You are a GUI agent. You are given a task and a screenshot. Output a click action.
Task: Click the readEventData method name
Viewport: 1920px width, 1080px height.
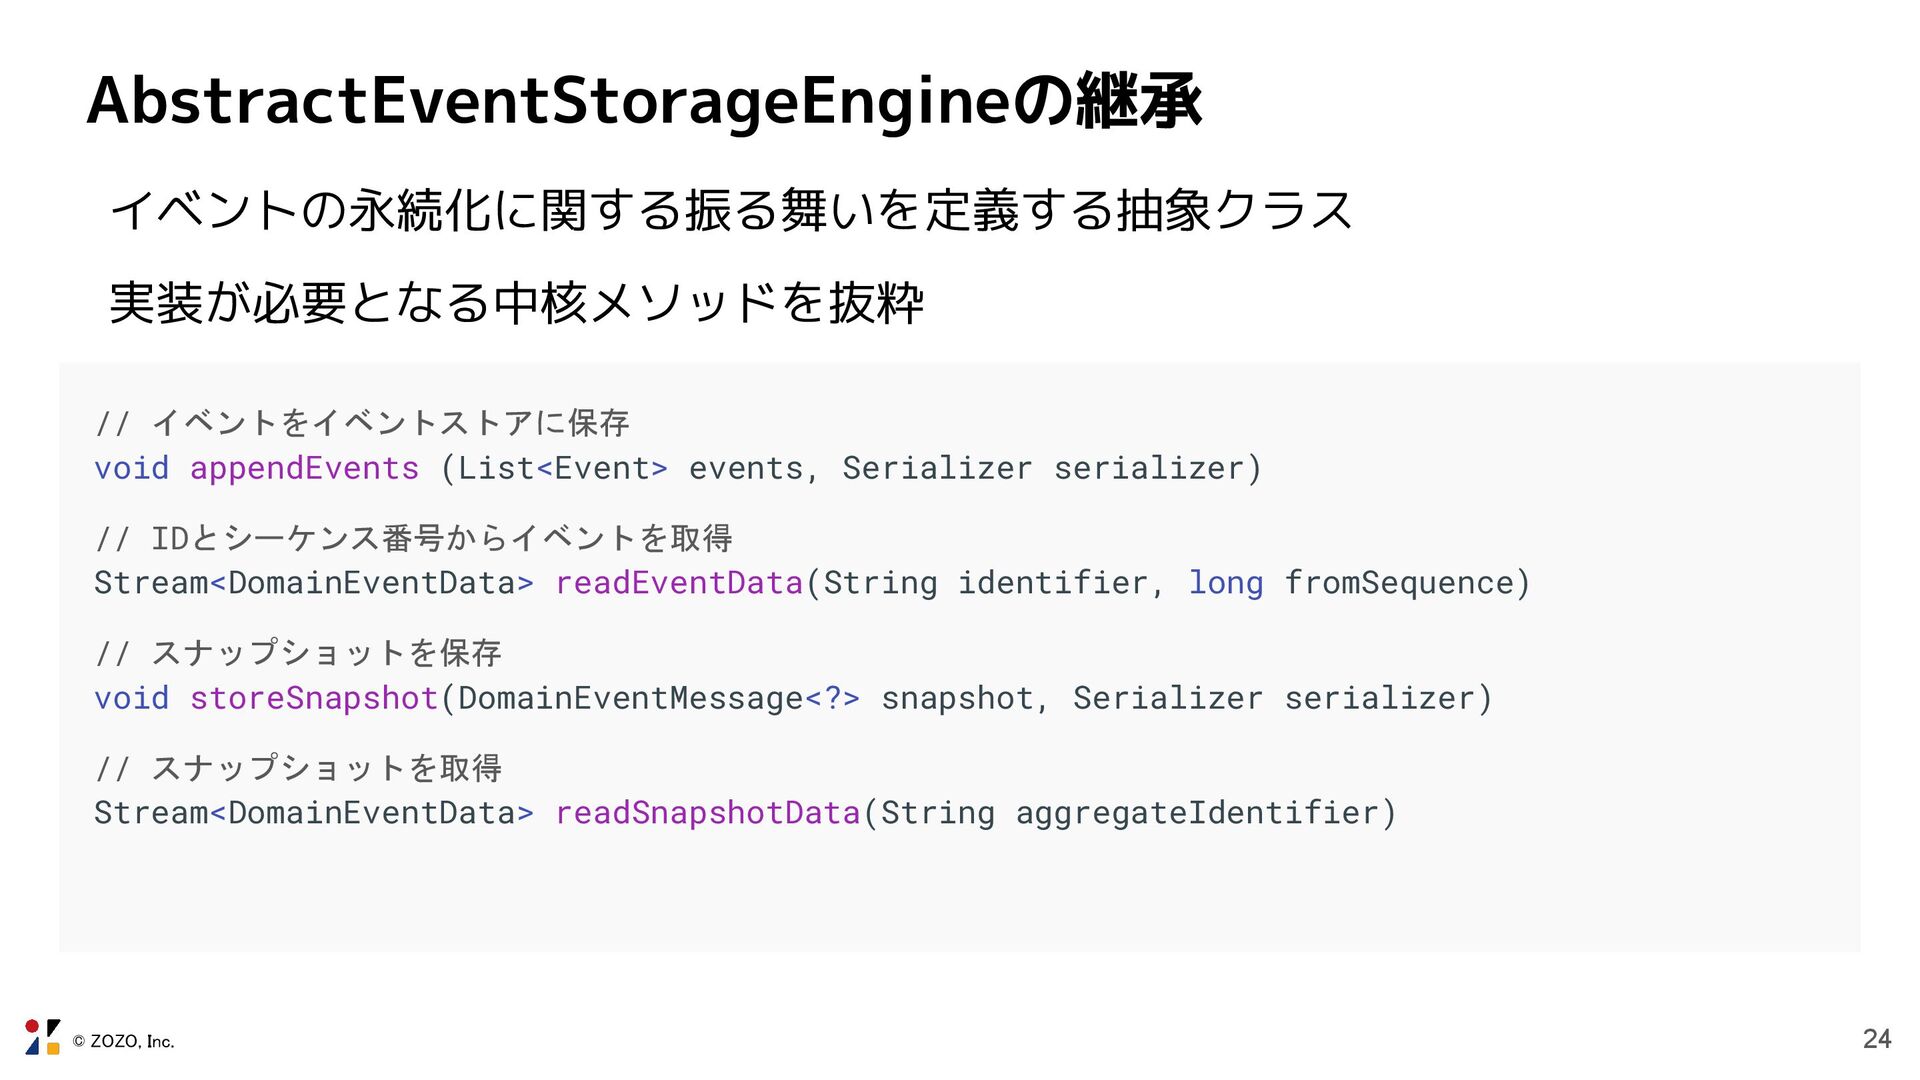[679, 583]
